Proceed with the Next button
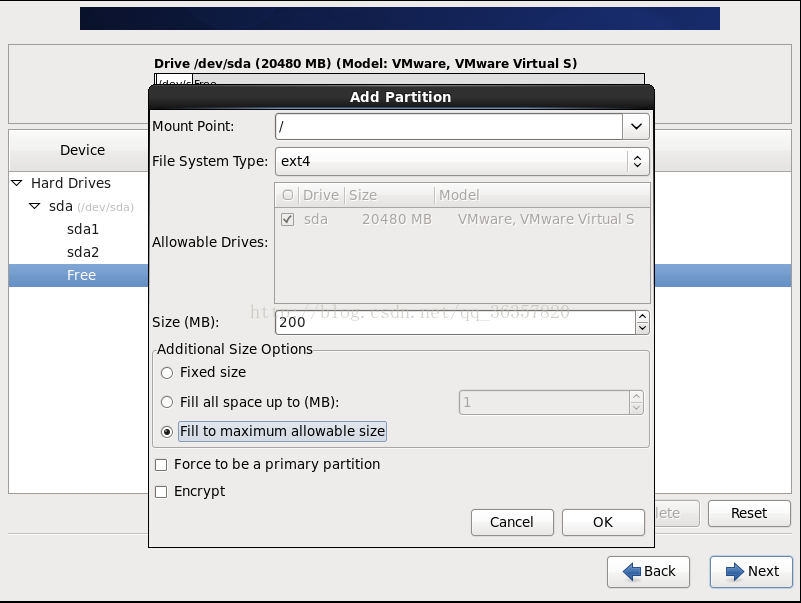Viewport: 801px width, 603px height. tap(751, 572)
